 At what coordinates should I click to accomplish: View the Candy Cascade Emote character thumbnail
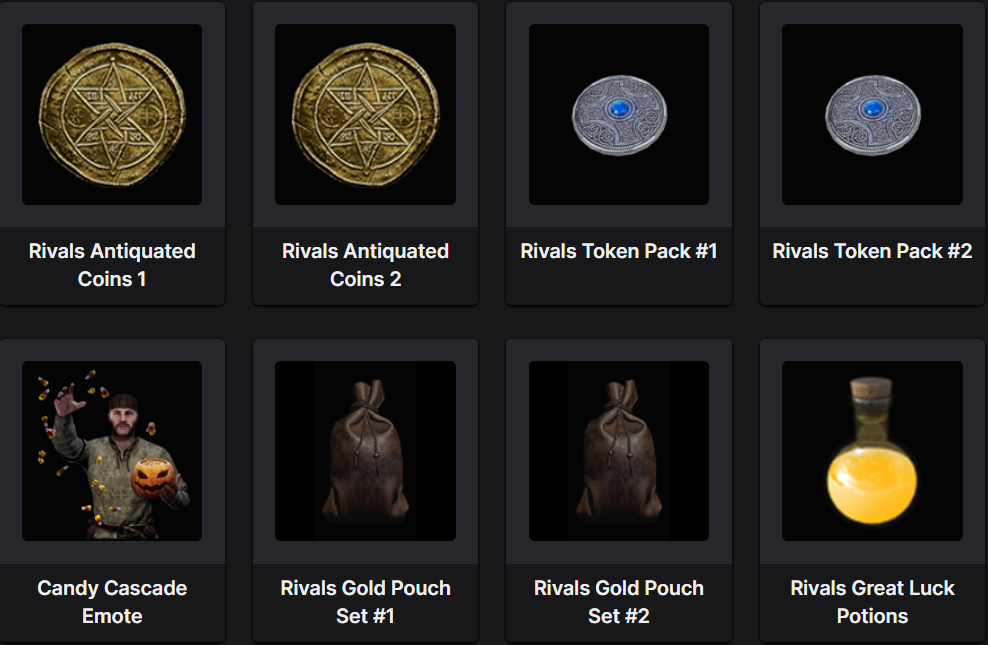point(112,451)
